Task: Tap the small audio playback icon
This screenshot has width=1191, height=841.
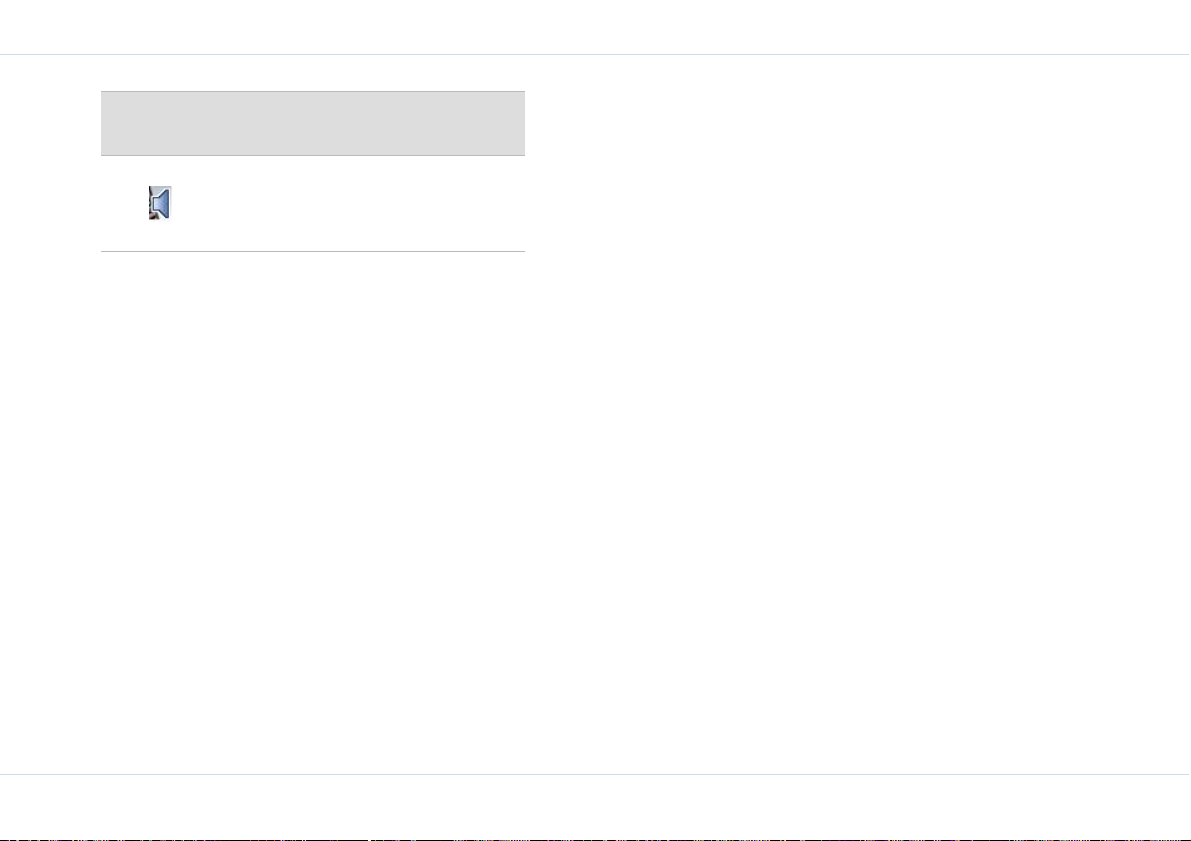Action: click(x=160, y=203)
